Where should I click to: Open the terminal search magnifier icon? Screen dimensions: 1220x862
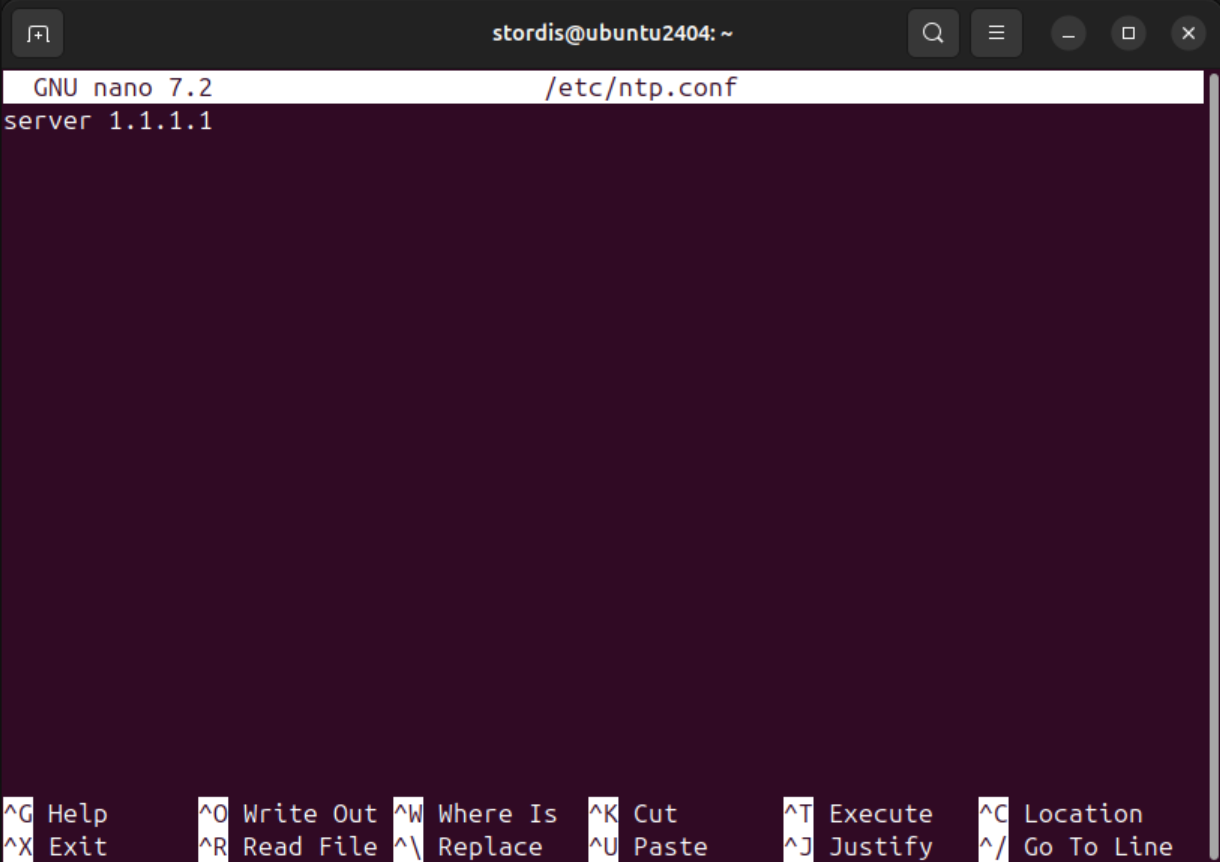tap(933, 34)
